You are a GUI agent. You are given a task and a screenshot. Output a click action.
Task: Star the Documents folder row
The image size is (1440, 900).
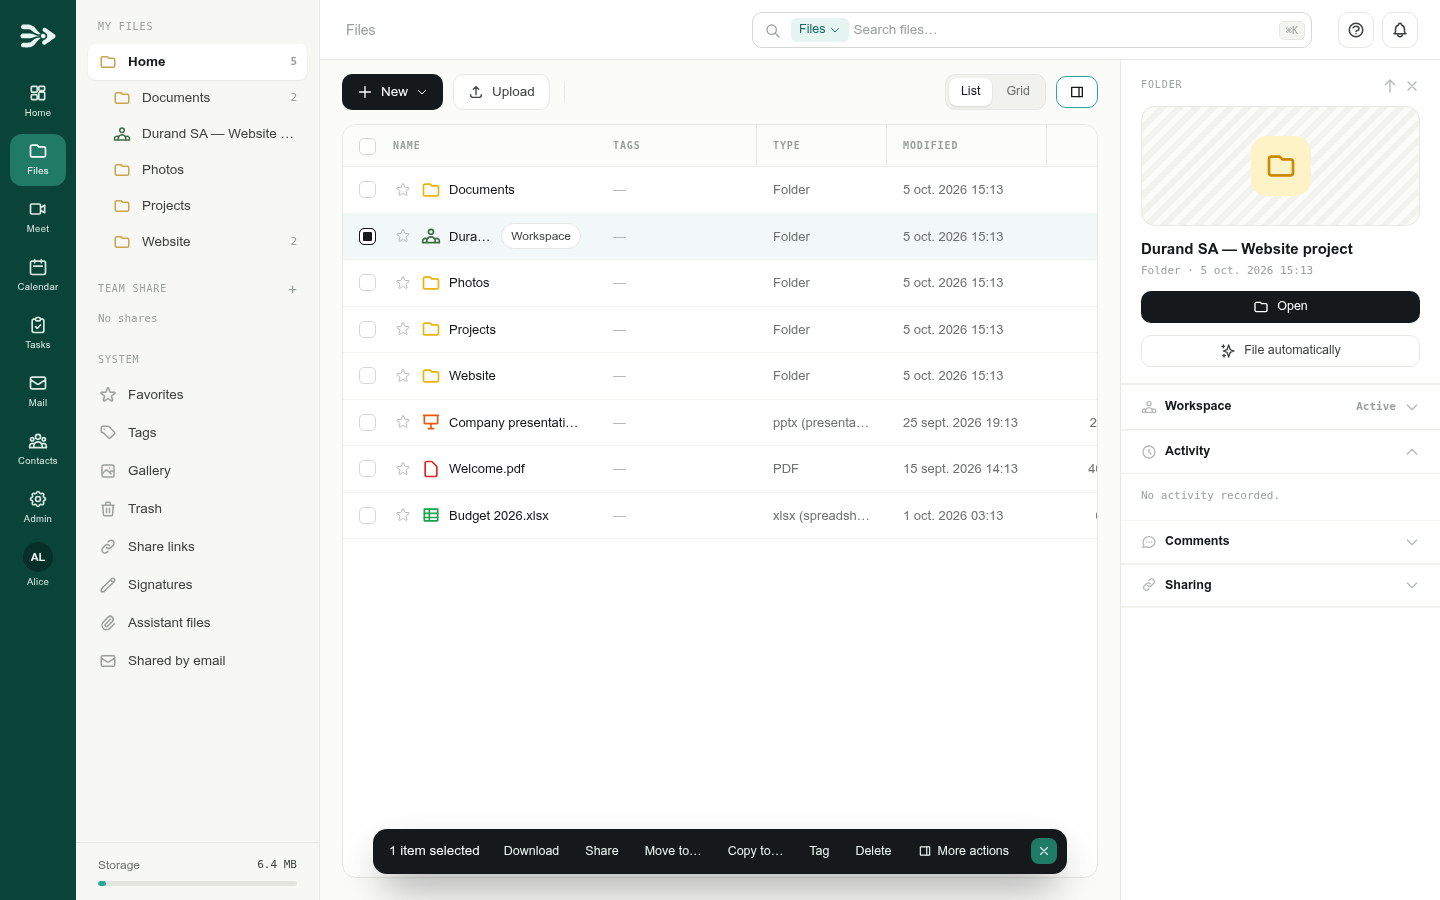pyautogui.click(x=403, y=190)
